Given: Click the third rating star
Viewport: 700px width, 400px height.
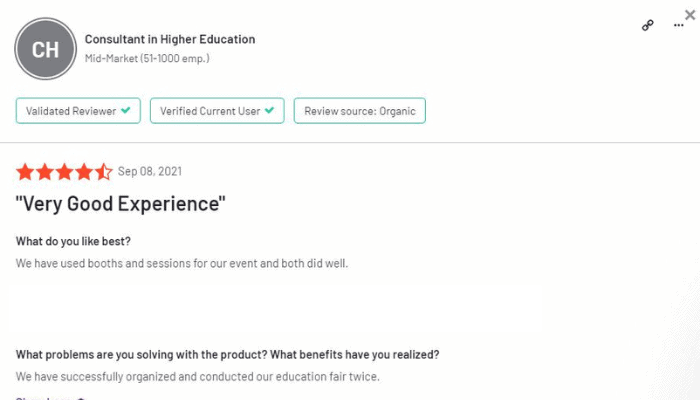Looking at the screenshot, I should click(64, 172).
